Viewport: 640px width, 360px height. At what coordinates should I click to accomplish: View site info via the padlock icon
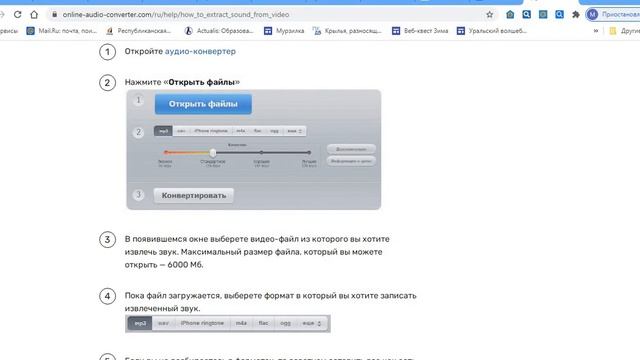(x=54, y=15)
